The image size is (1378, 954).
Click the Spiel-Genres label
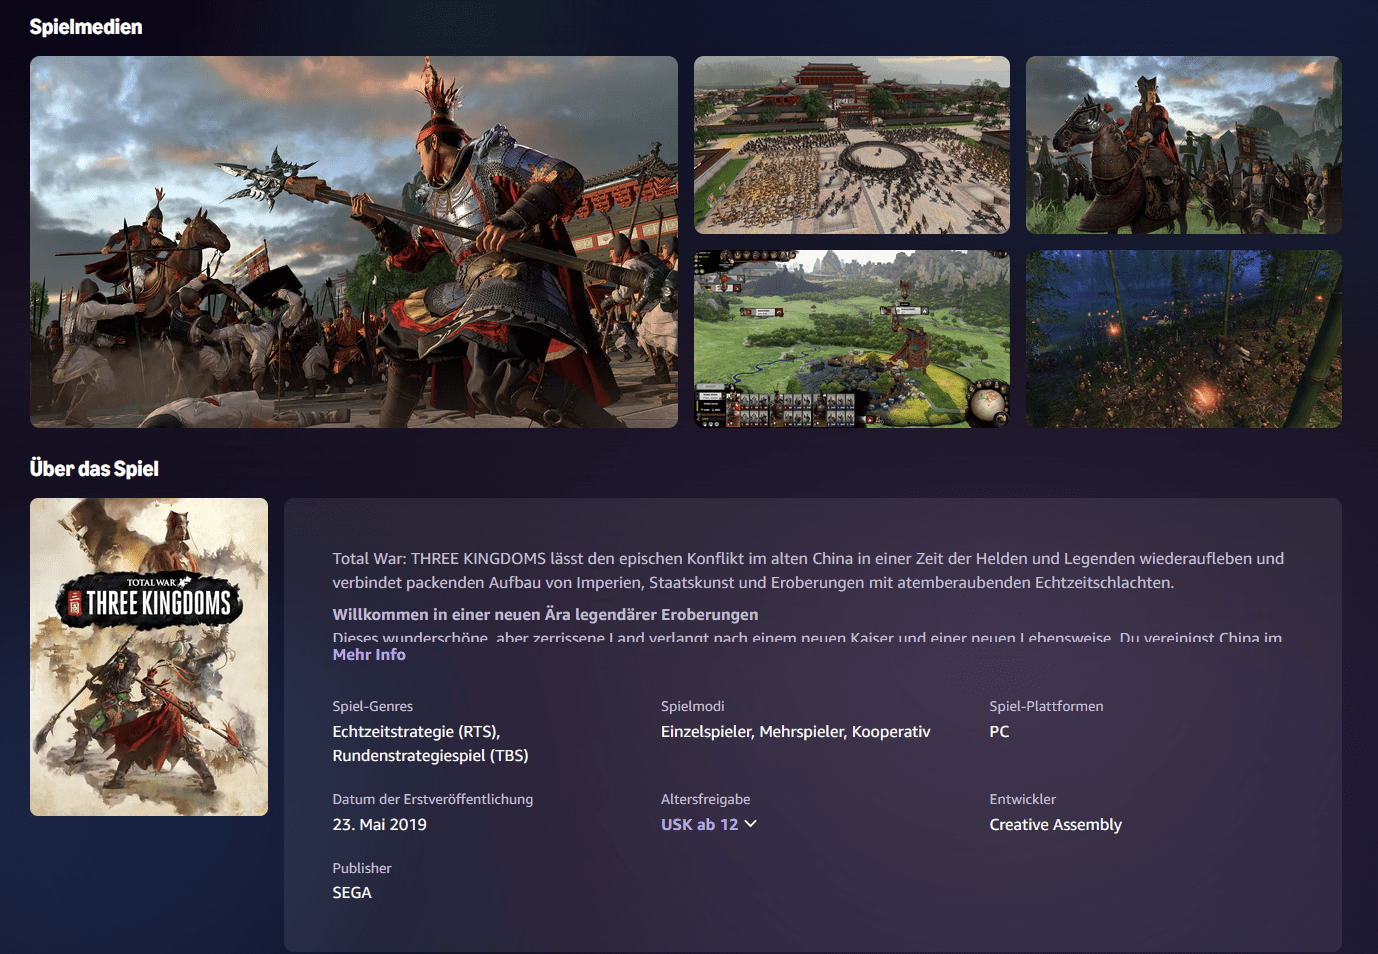(372, 706)
